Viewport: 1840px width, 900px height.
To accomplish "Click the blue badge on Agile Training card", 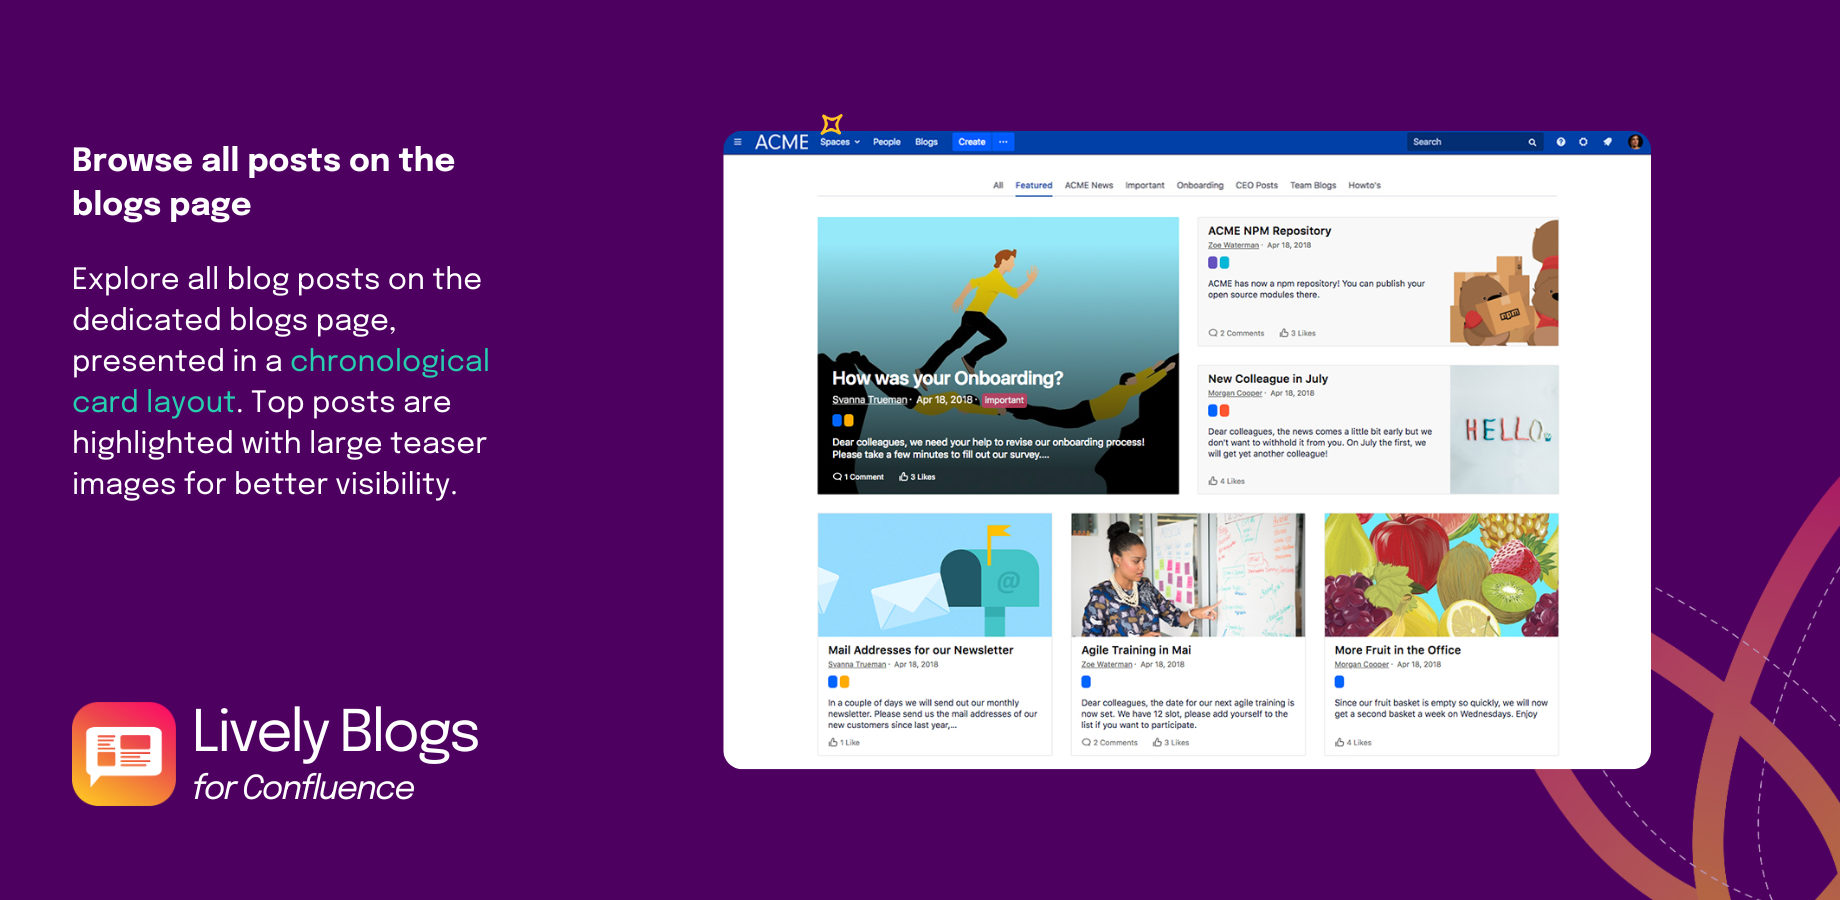I will pos(1086,682).
